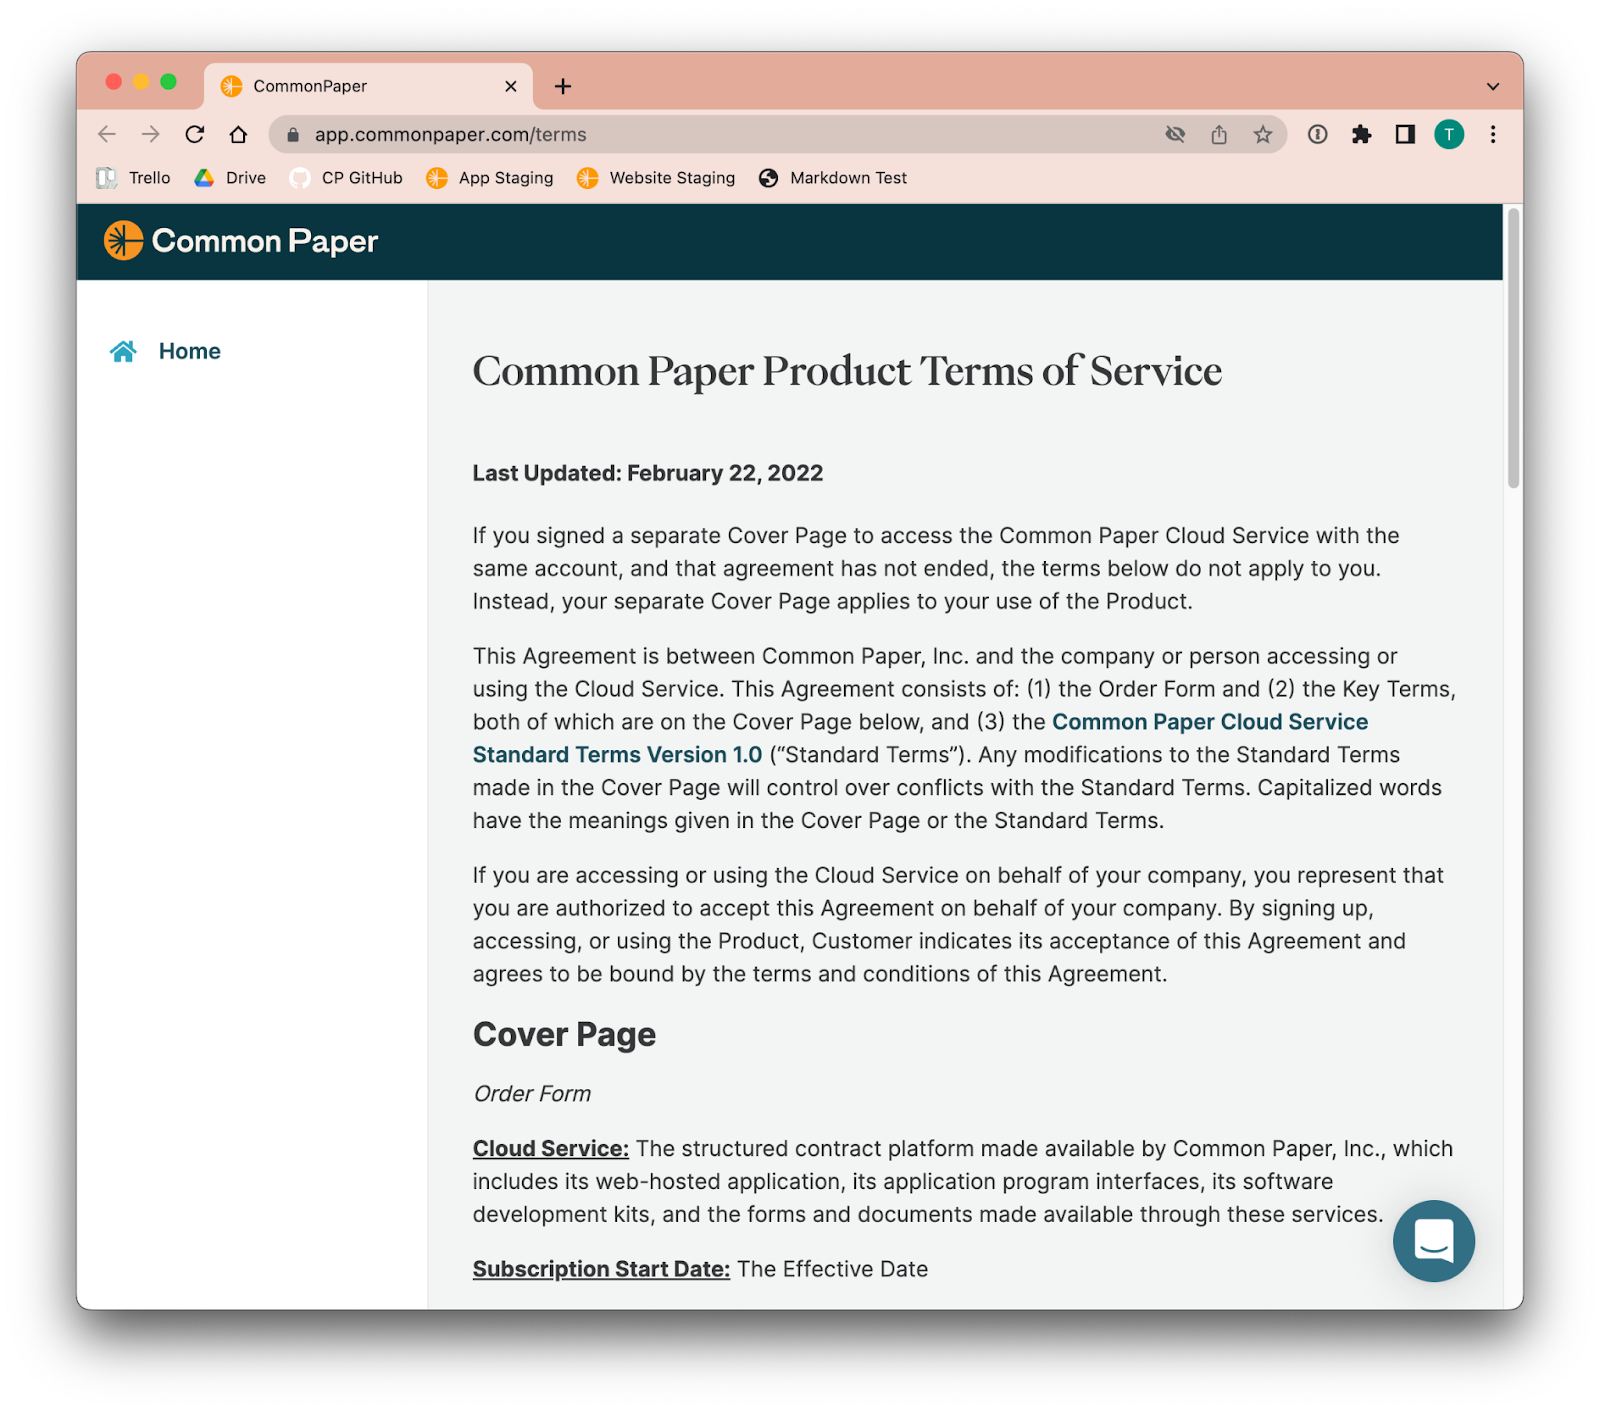Click the Order Form italic subheading

point(532,1094)
